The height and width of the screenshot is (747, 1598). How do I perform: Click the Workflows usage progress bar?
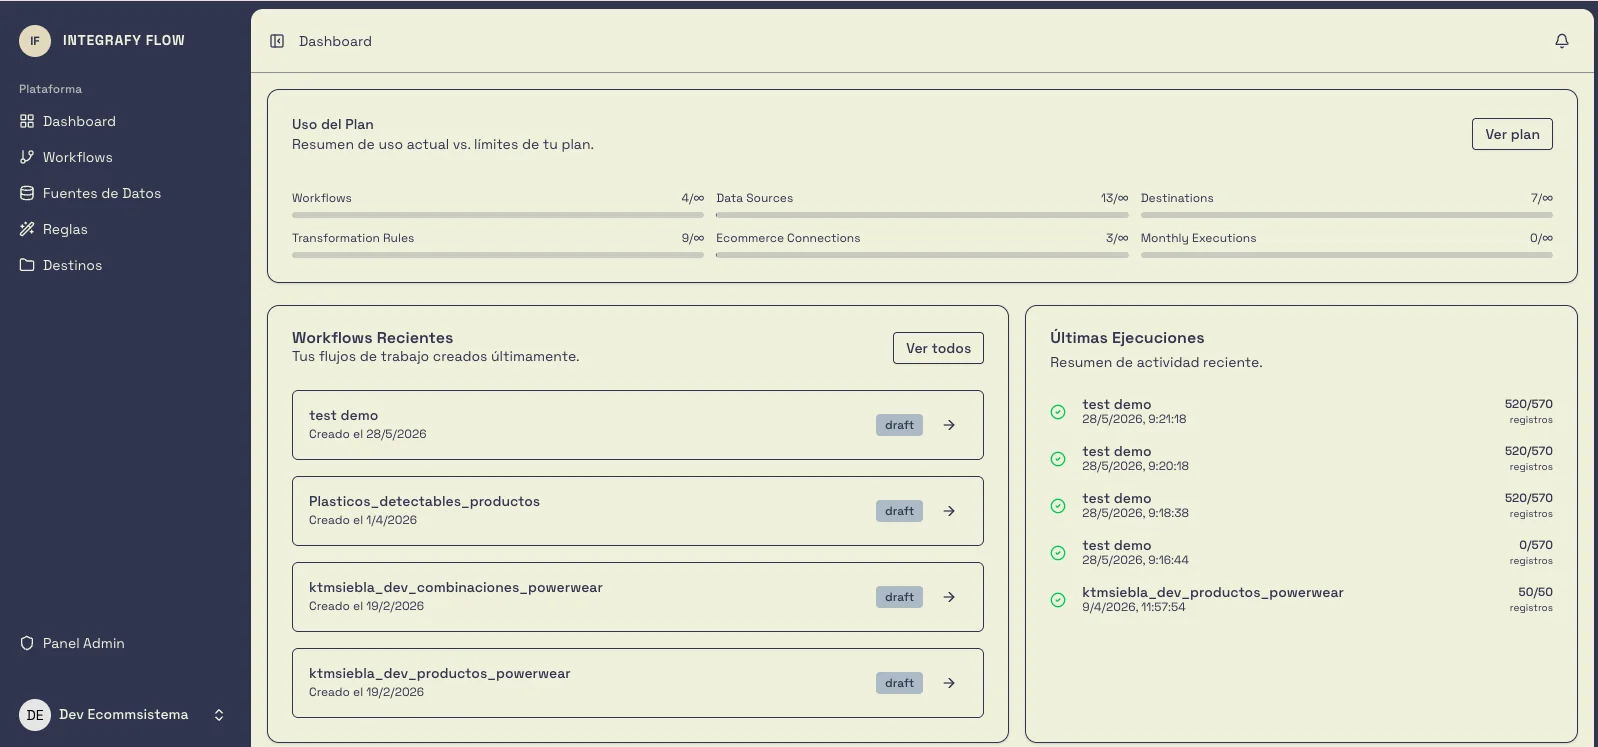[498, 215]
